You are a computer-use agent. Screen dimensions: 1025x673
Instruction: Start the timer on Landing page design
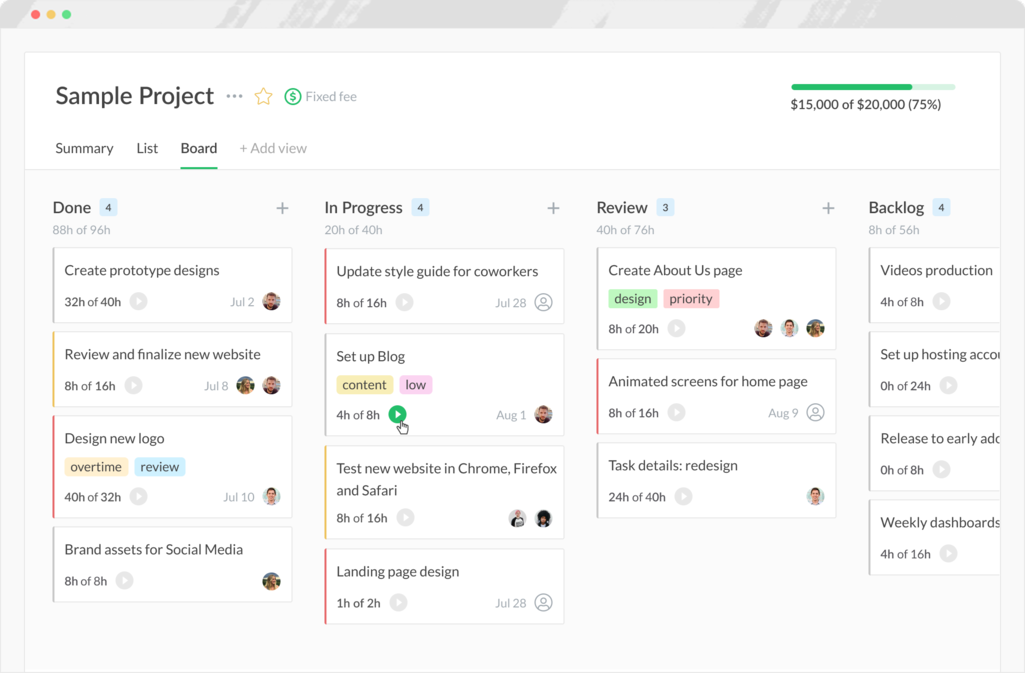(397, 602)
